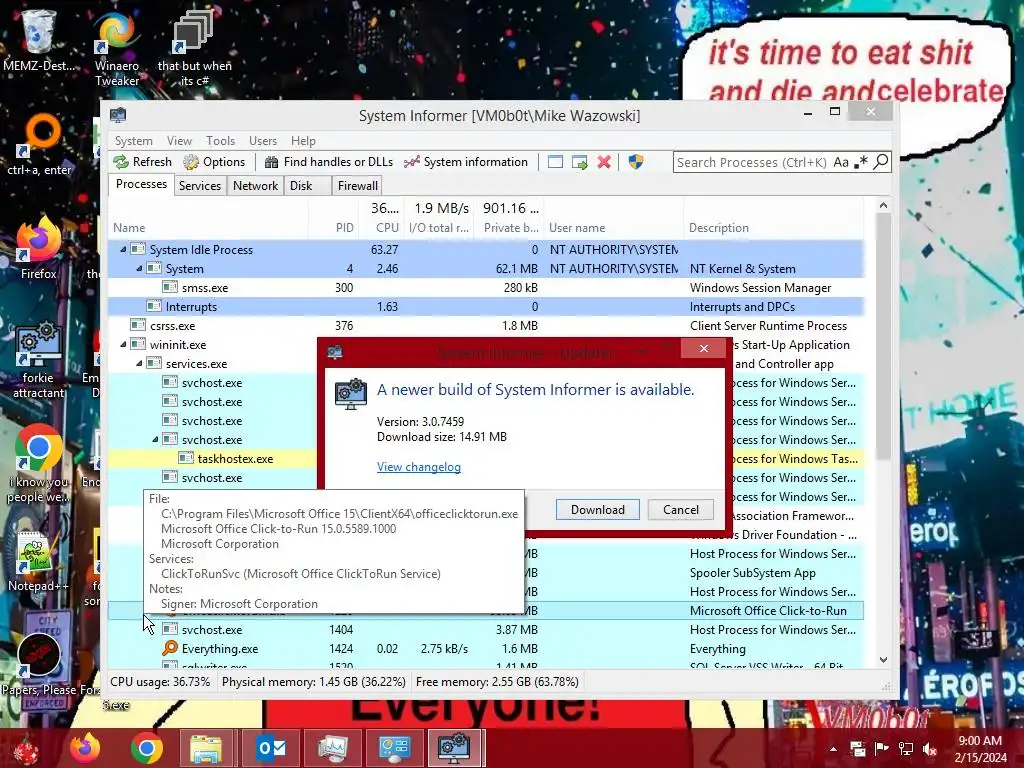The image size is (1024, 768).
Task: Click the Download button in updater
Action: (x=598, y=509)
